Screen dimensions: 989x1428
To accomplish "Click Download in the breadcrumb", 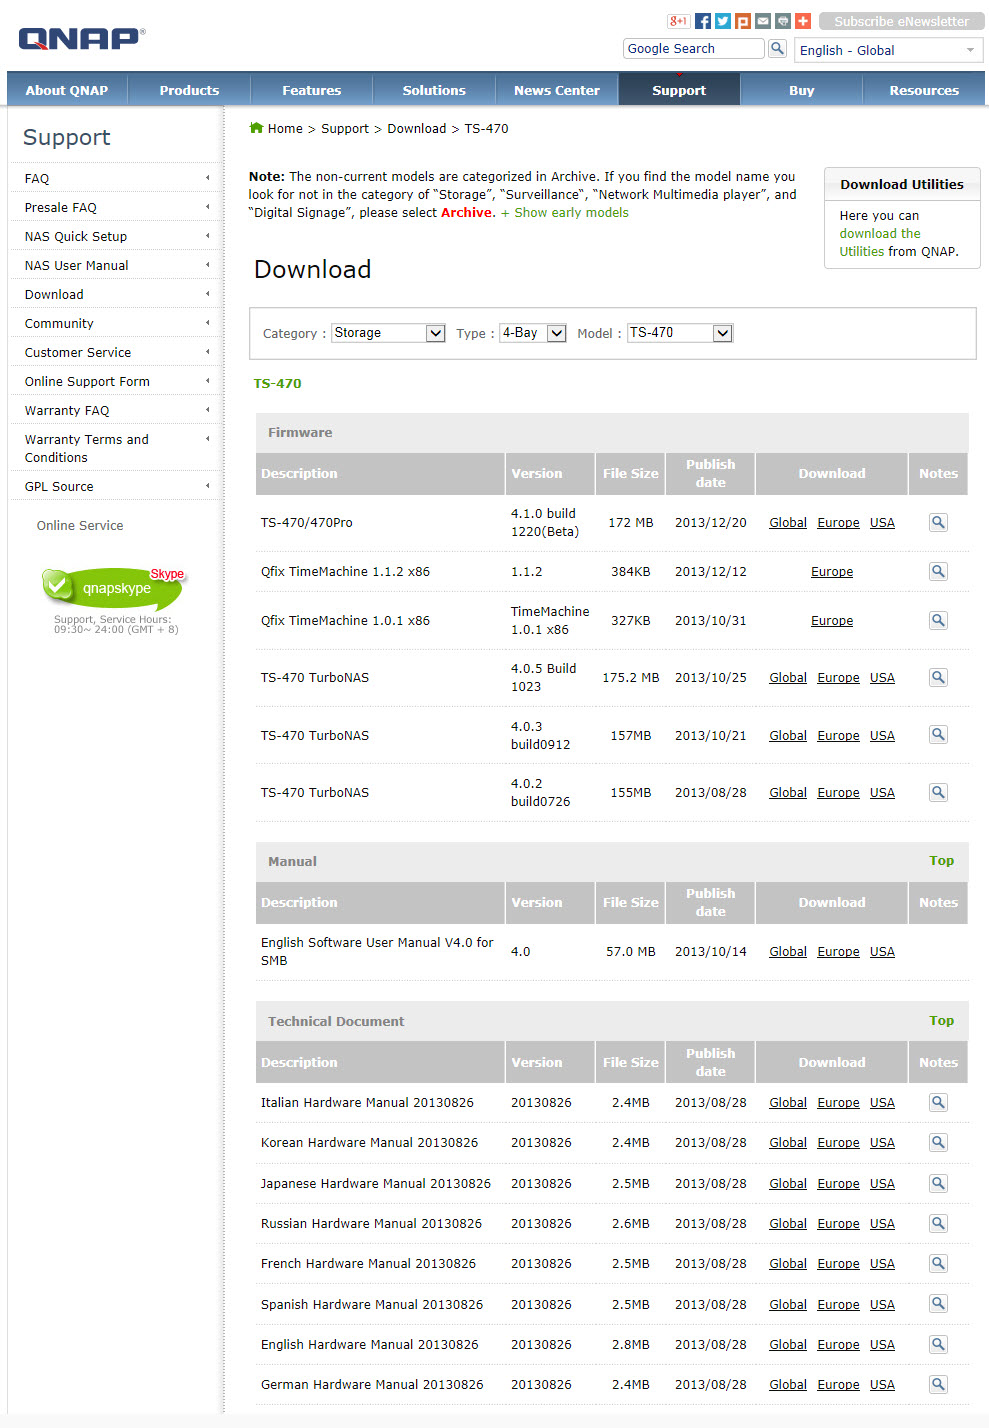I will [417, 128].
